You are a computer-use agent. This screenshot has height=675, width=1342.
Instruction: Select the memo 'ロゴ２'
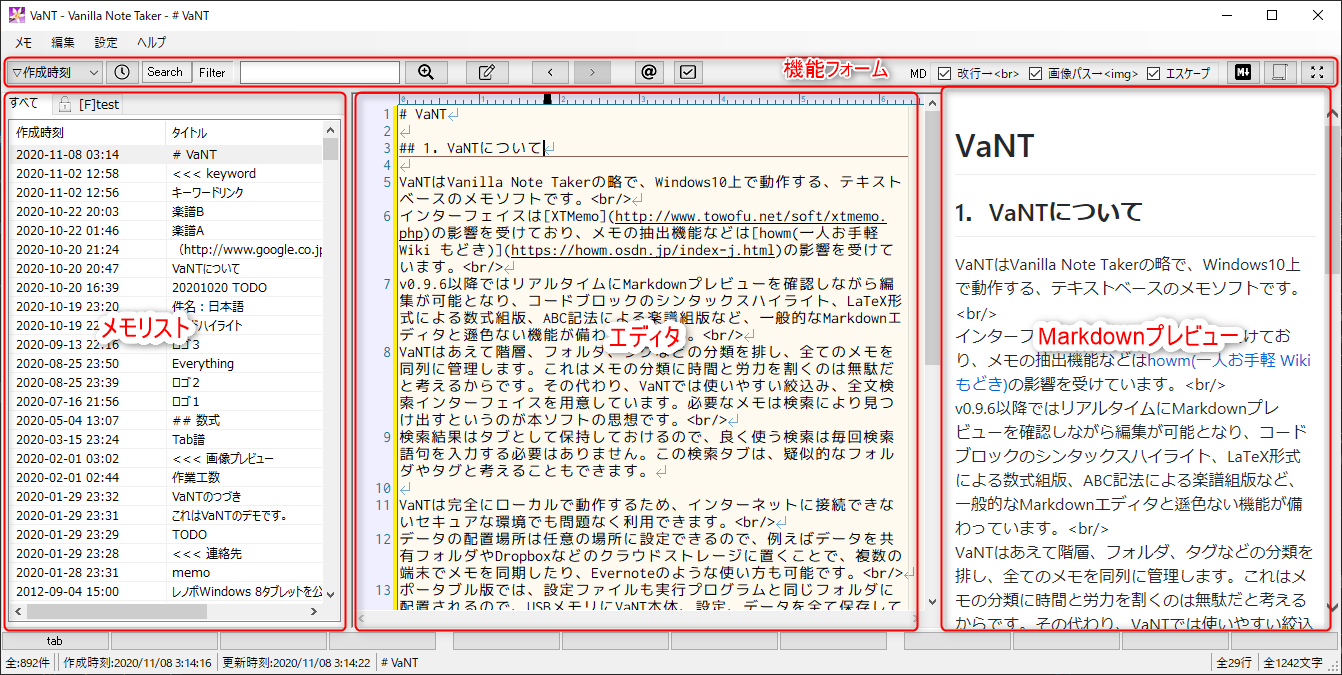(x=166, y=382)
